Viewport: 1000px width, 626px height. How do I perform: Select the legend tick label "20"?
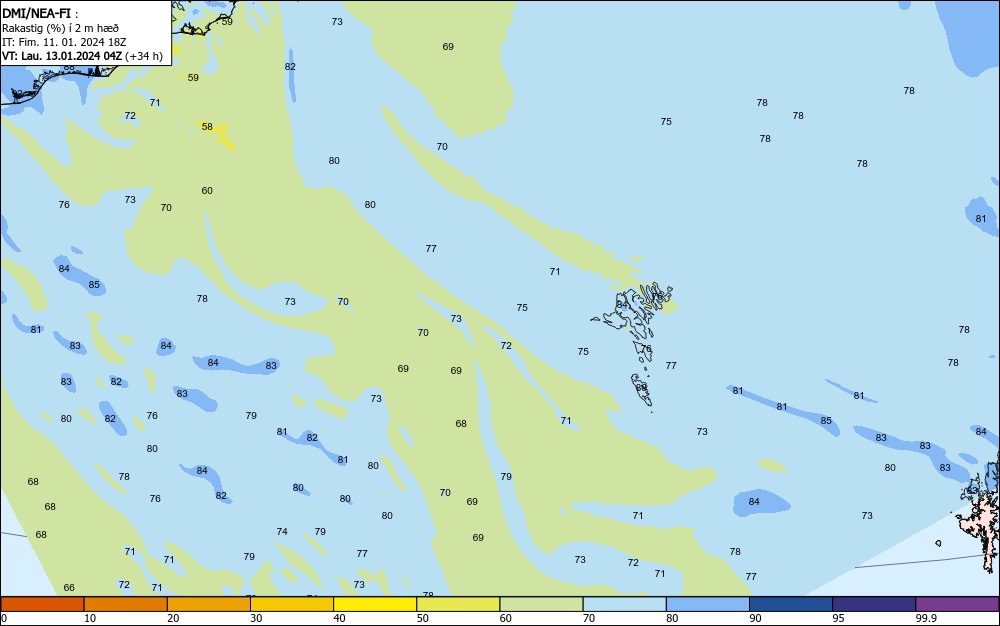pyautogui.click(x=173, y=618)
